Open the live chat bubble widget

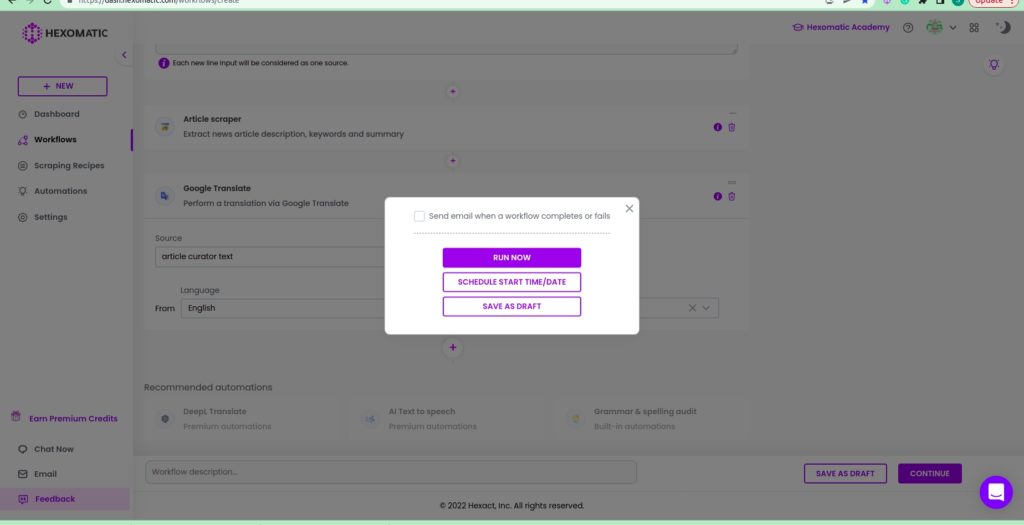(x=996, y=492)
